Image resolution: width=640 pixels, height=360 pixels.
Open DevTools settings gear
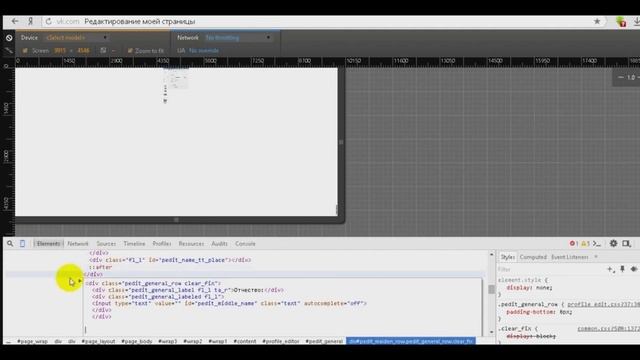tap(613, 244)
